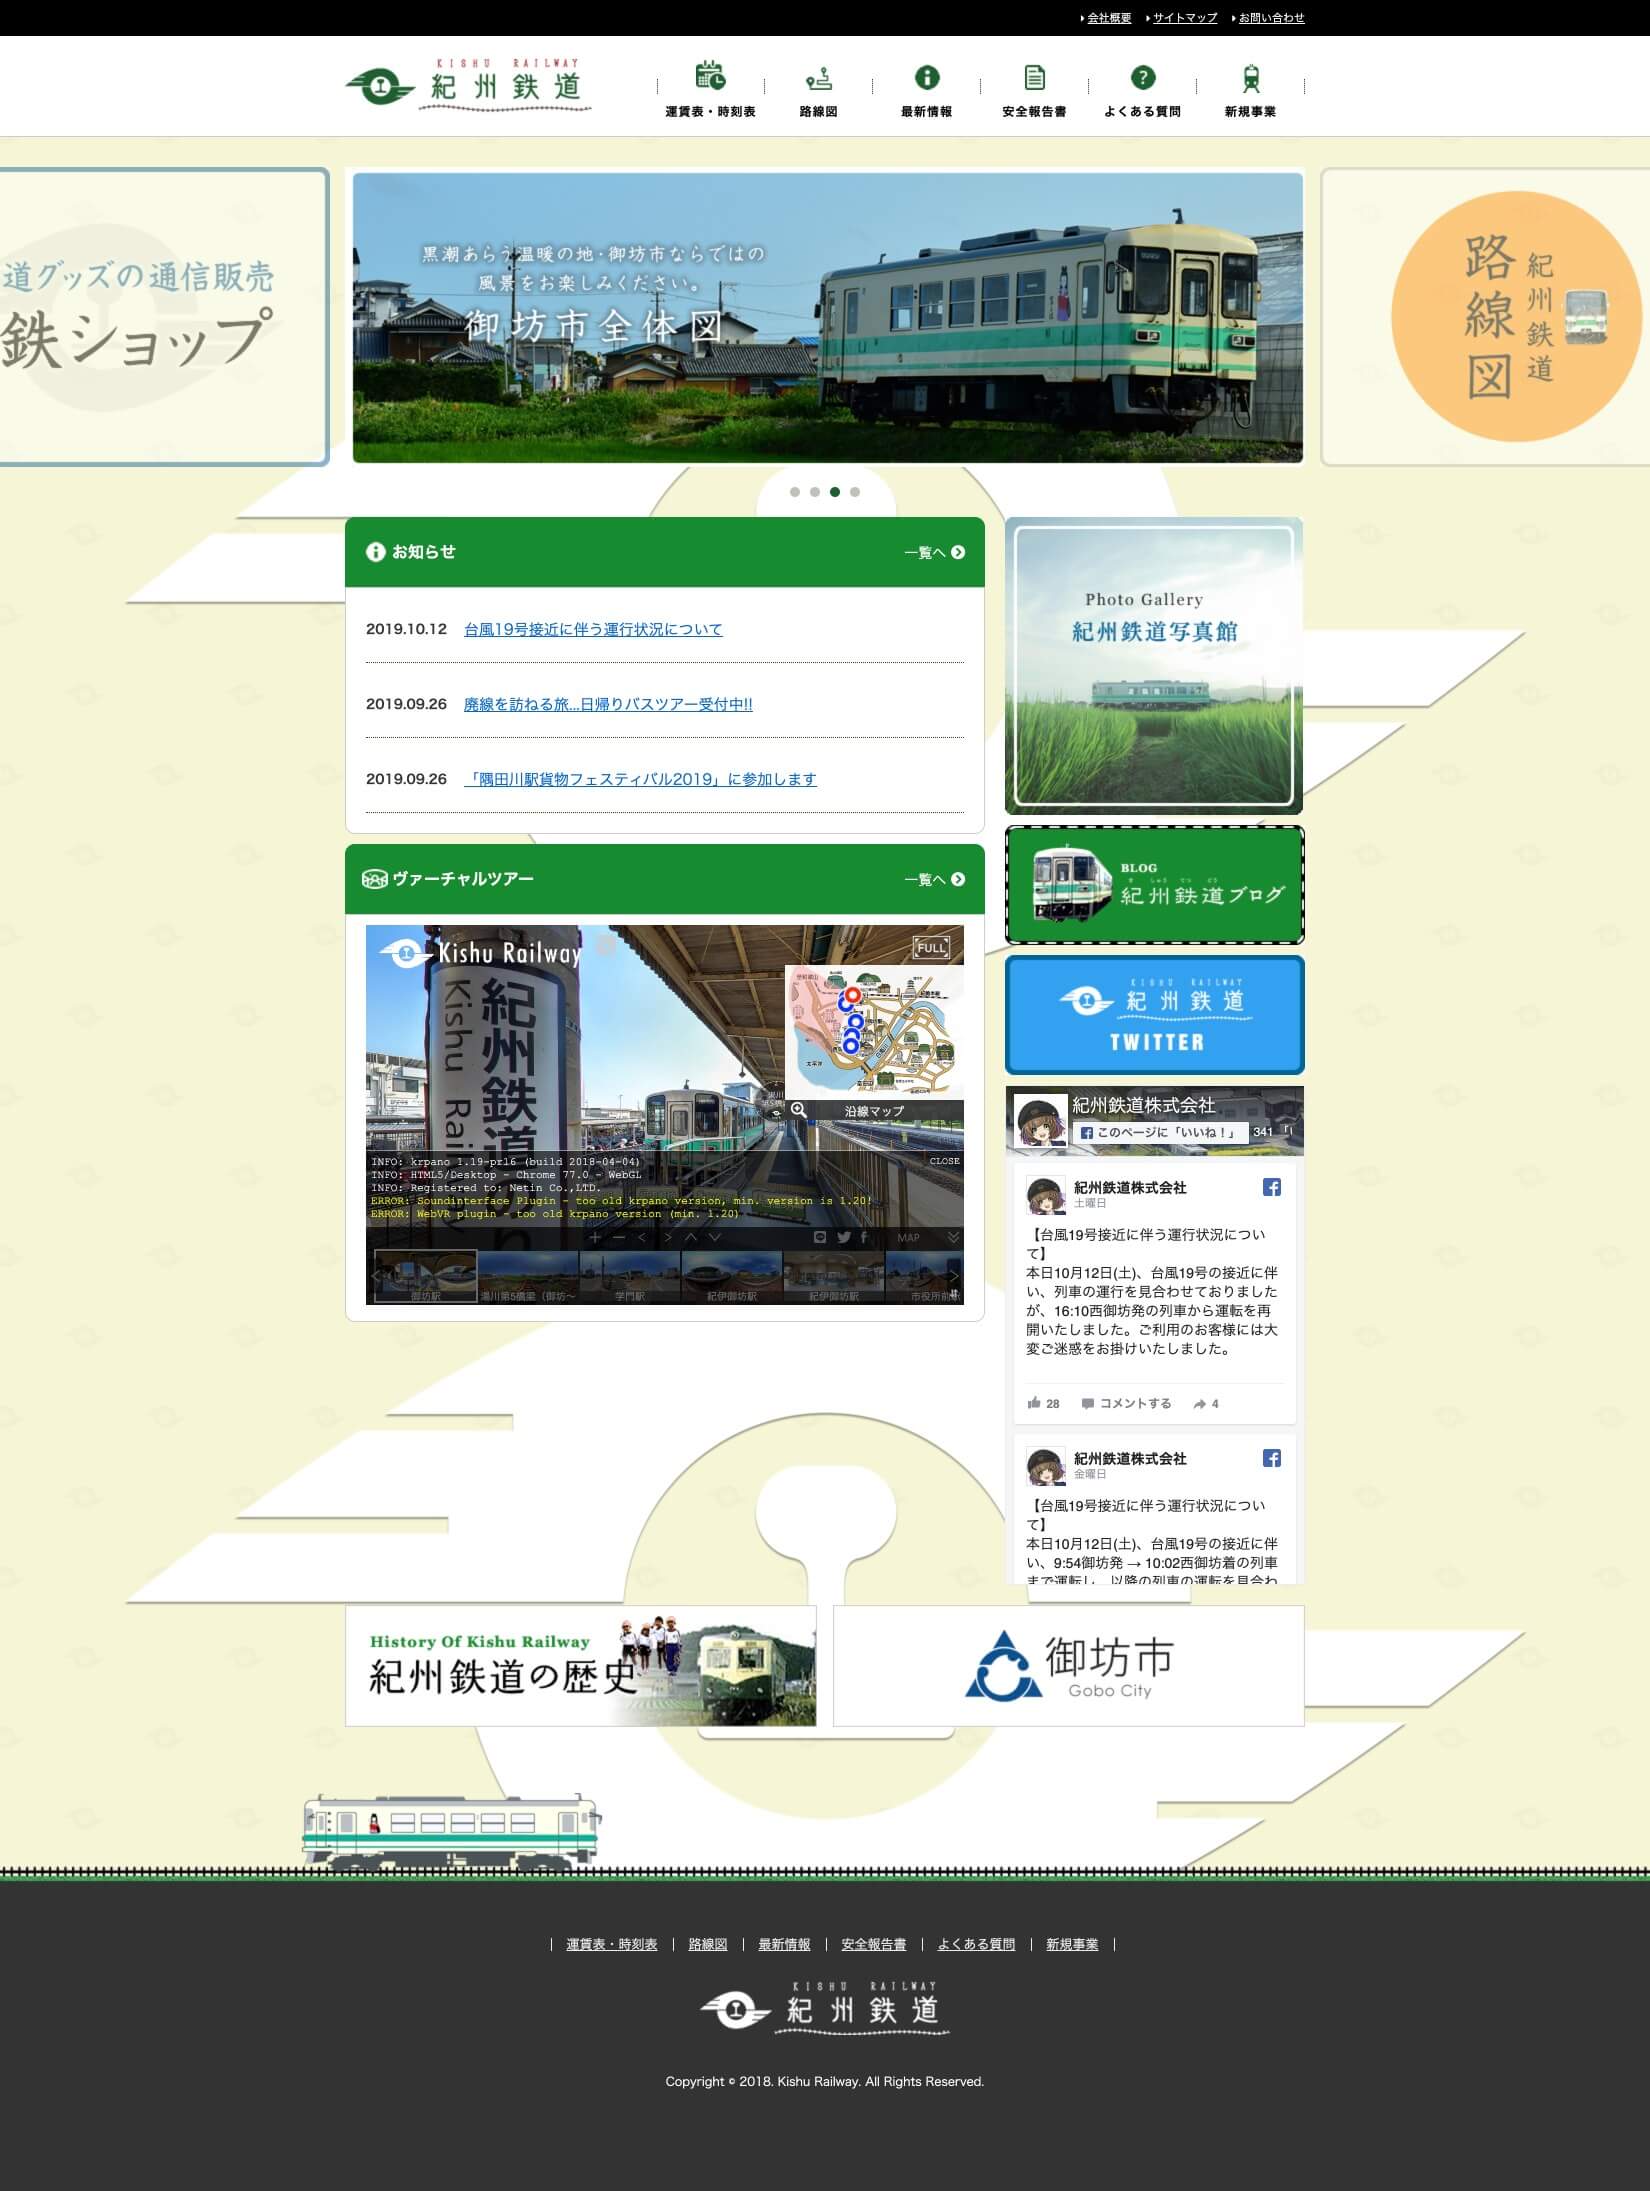
Task: Select the 学門駅 panorama thumbnail
Action: 630,1277
